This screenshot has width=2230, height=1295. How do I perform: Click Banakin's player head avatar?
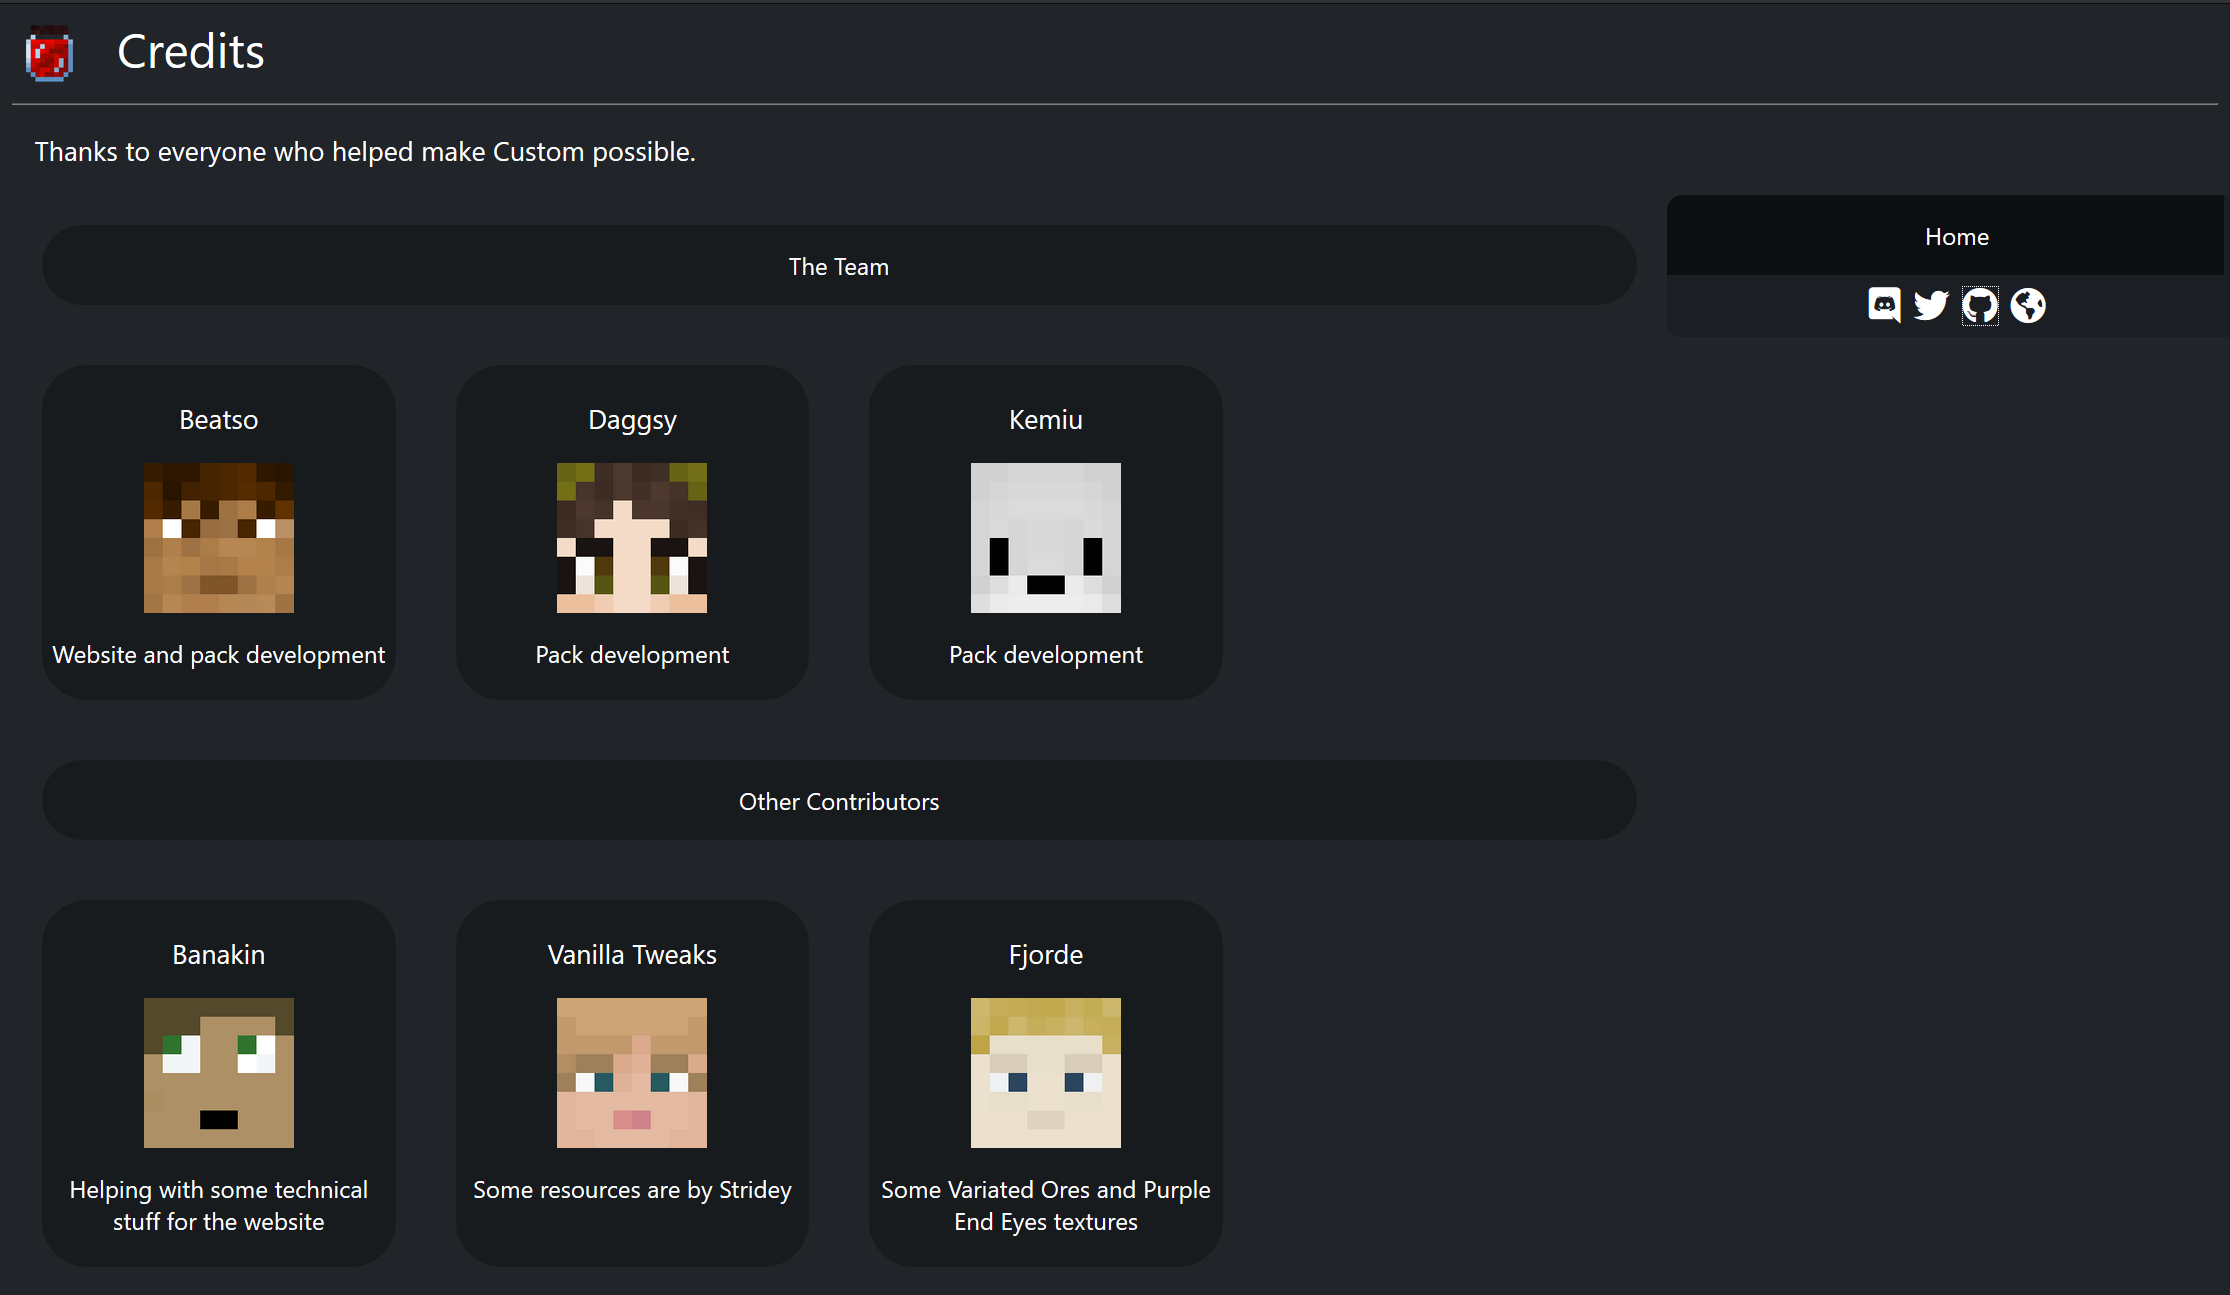coord(218,1073)
